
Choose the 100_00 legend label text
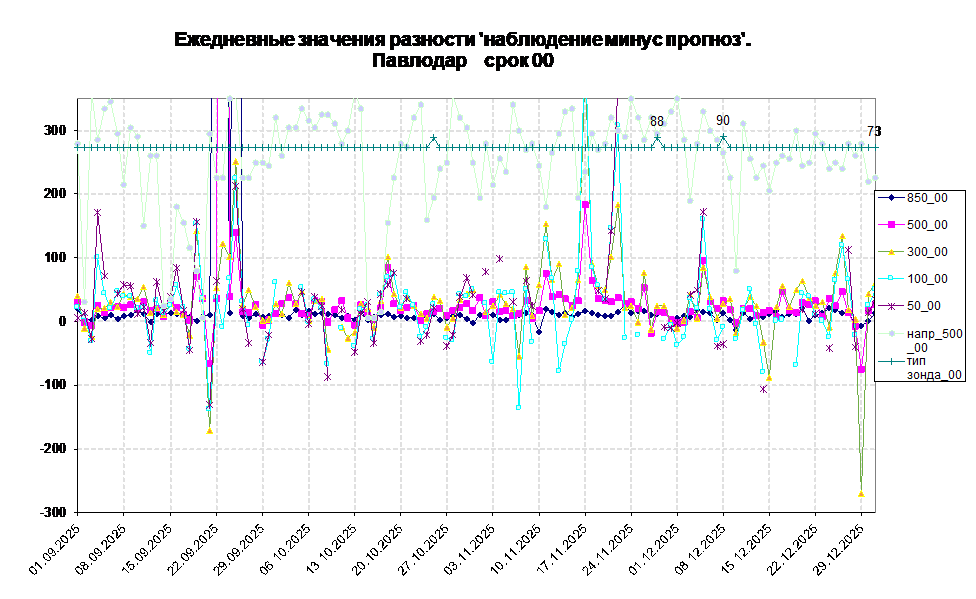[x=927, y=279]
